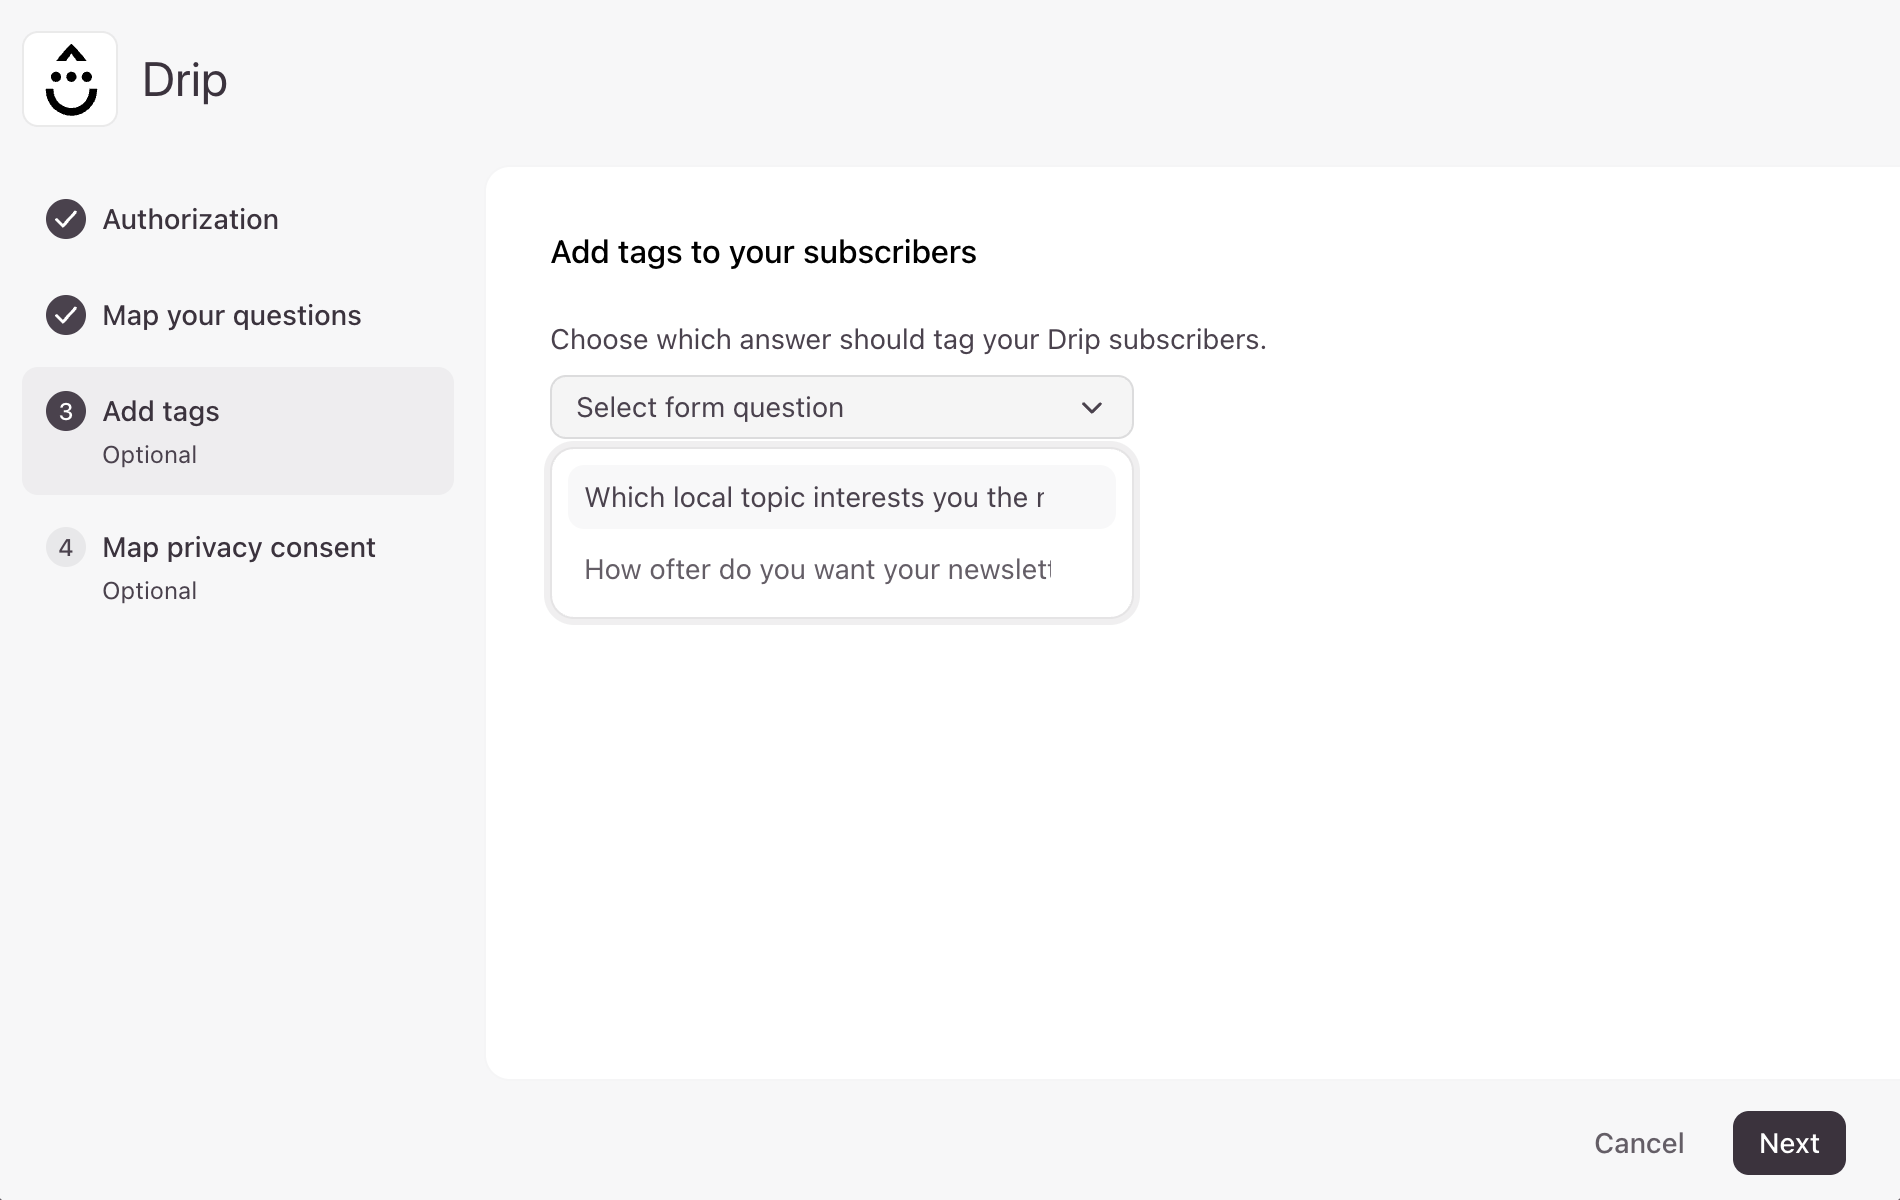This screenshot has width=1900, height=1200.
Task: Select the Add tags step label
Action: (161, 411)
